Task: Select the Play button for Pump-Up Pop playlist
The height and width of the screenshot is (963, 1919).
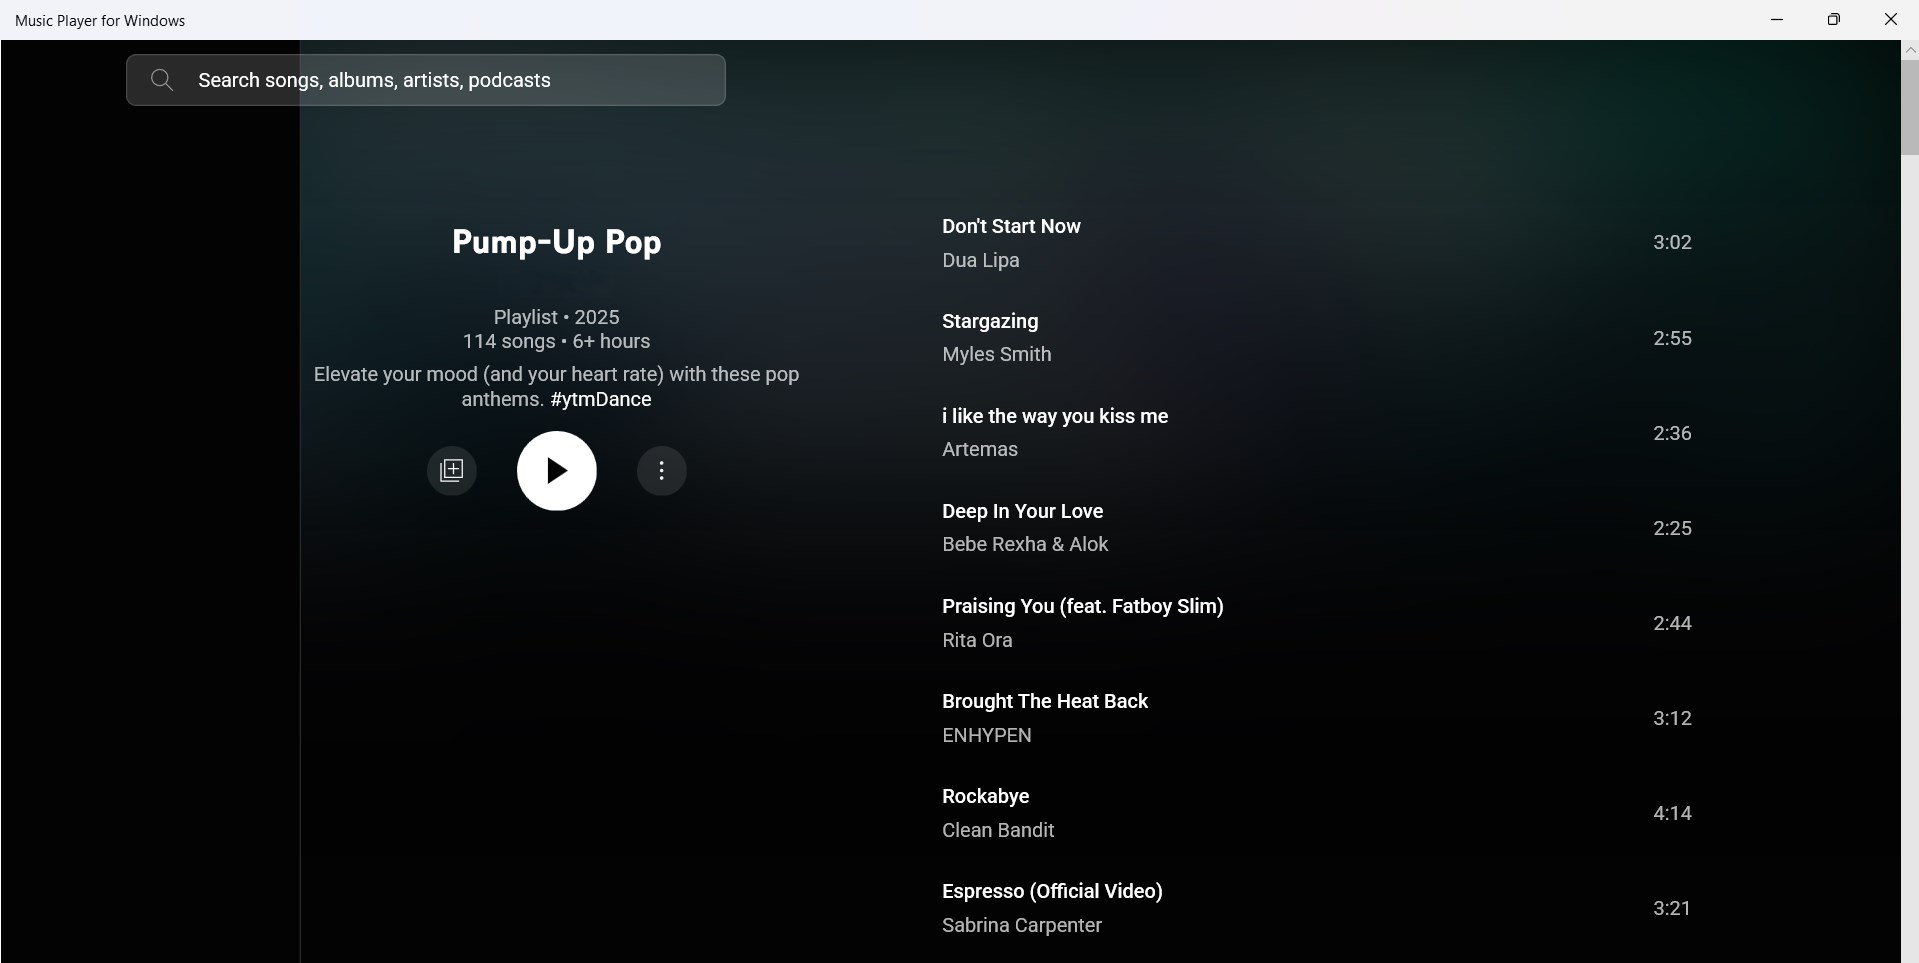Action: pyautogui.click(x=557, y=470)
